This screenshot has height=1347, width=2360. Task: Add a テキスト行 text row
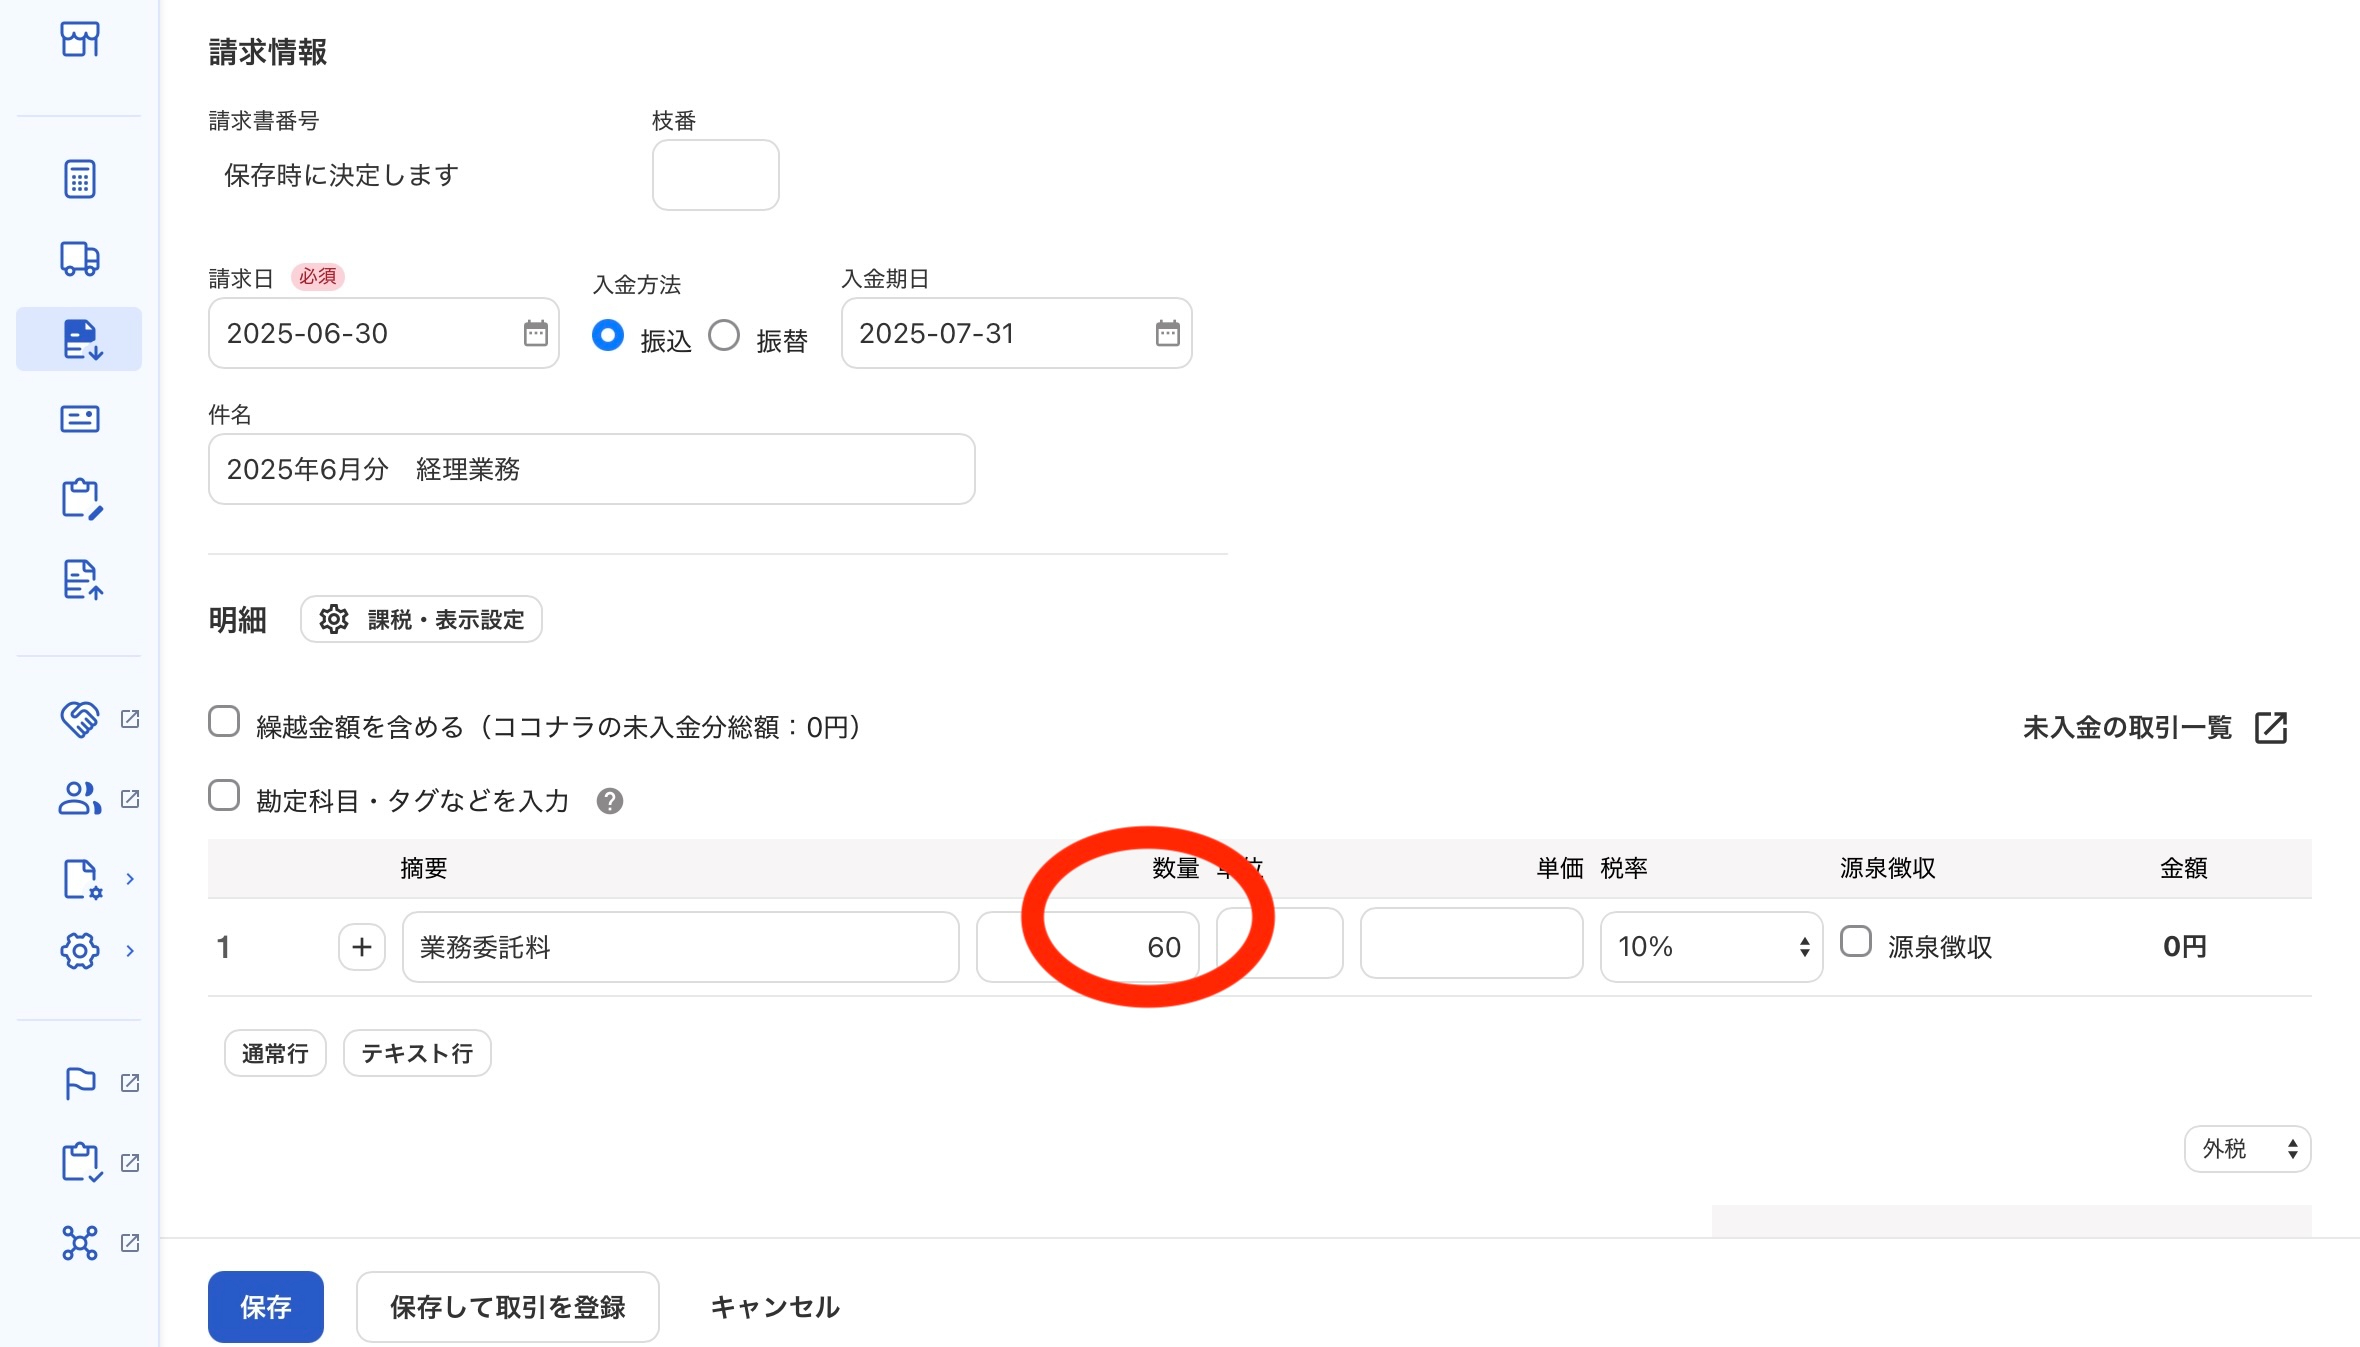(x=417, y=1053)
